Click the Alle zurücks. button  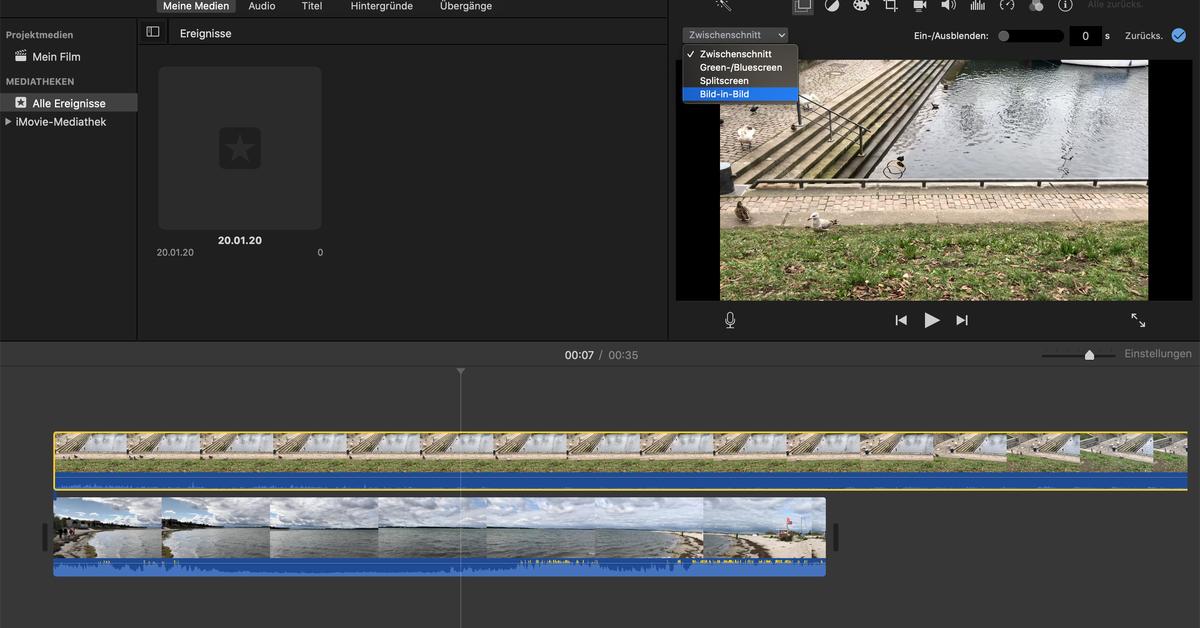(1115, 5)
